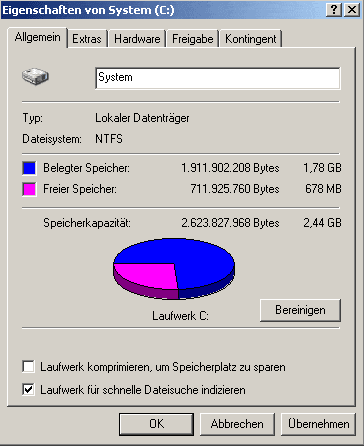Select the Freigabe tab
This screenshot has width=364, height=446.
coord(192,39)
